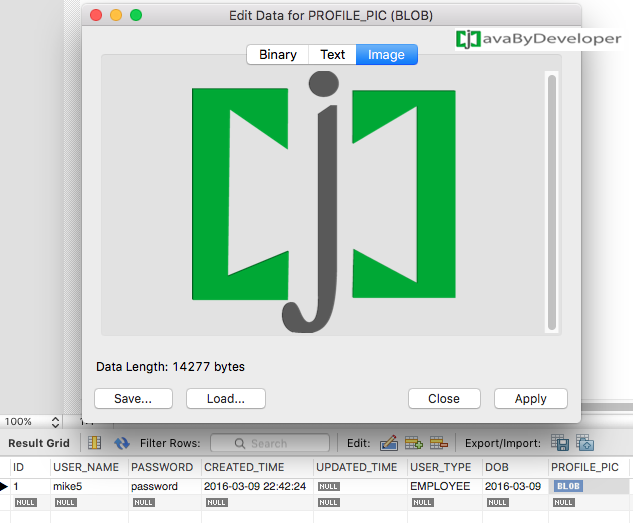Viewport: 633px width, 523px height.
Task: Click the PASSWORD column header
Action: [165, 467]
